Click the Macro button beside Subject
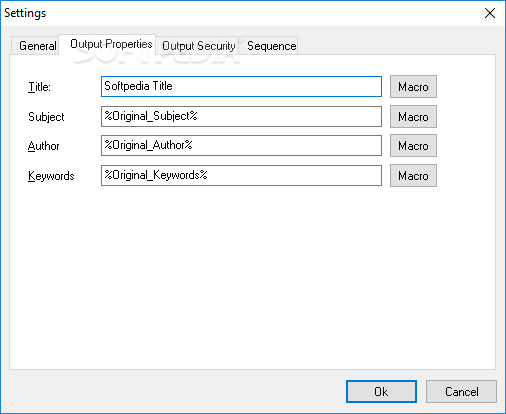 413,117
